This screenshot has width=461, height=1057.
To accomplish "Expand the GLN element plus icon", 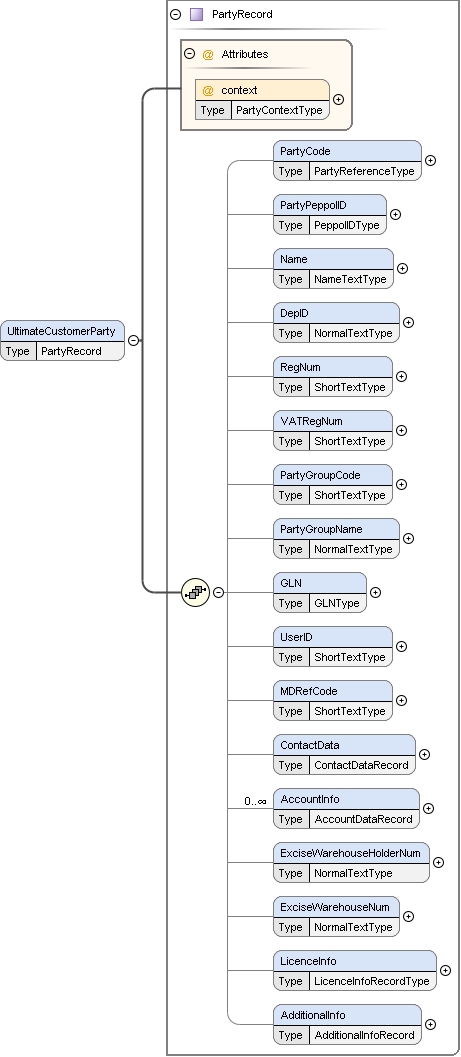I will 375,593.
